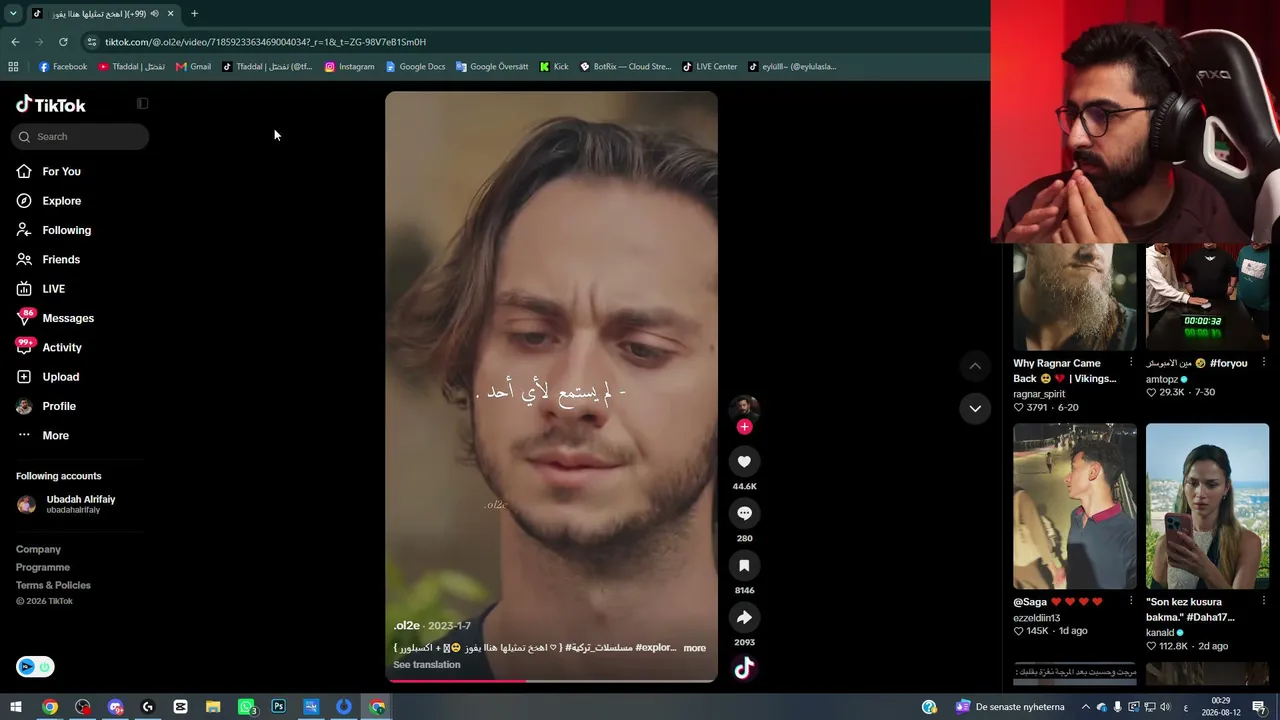Expand the caption with 'more'

coord(694,648)
